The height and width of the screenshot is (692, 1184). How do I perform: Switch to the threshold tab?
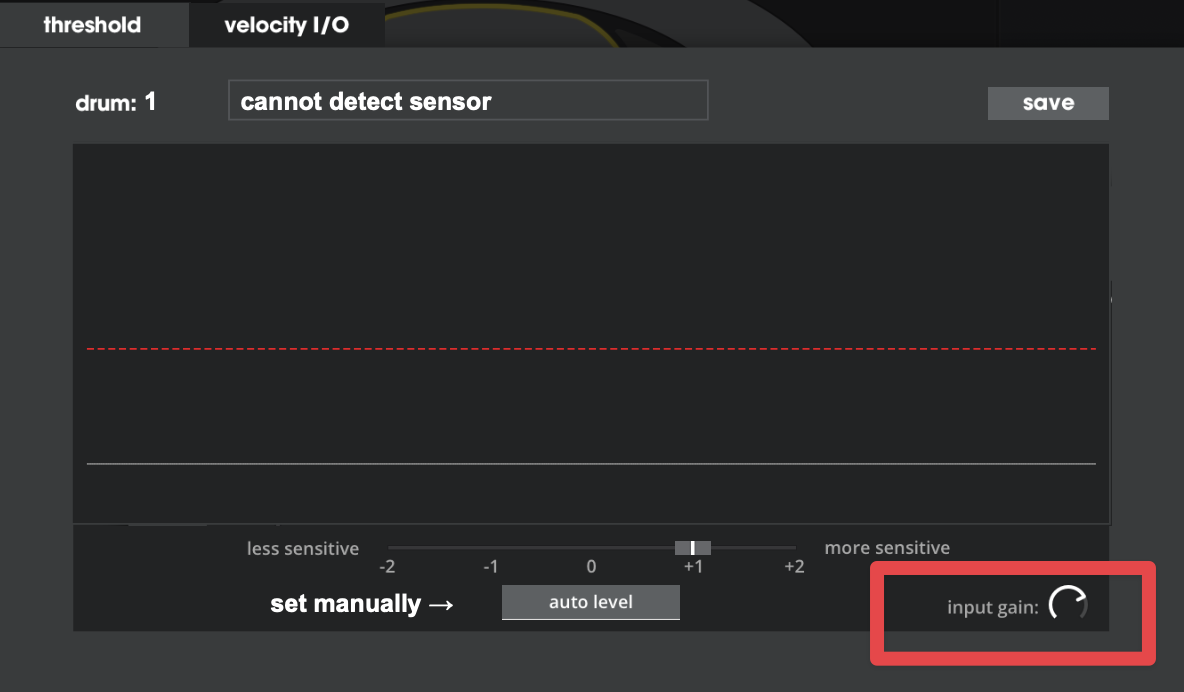tap(92, 24)
